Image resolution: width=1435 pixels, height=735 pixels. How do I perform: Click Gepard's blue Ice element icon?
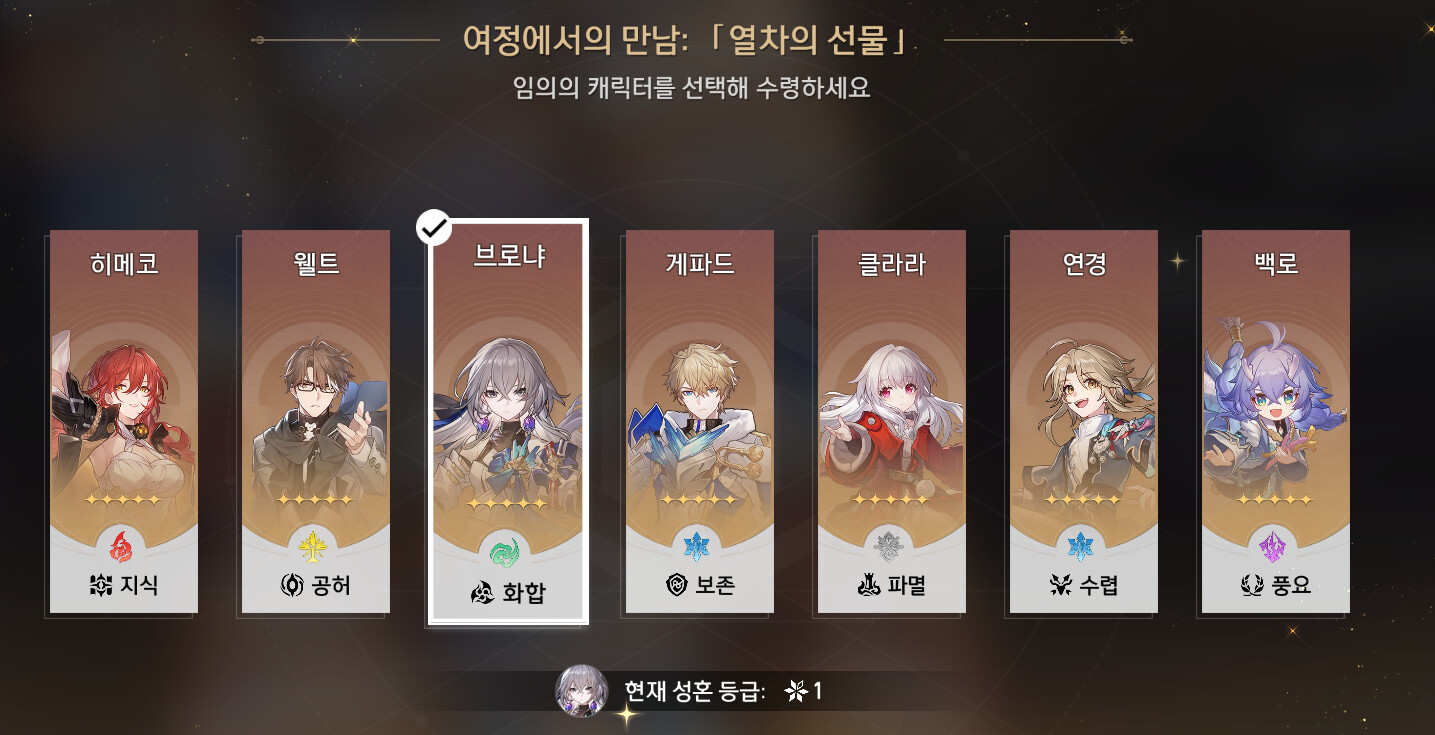699,546
